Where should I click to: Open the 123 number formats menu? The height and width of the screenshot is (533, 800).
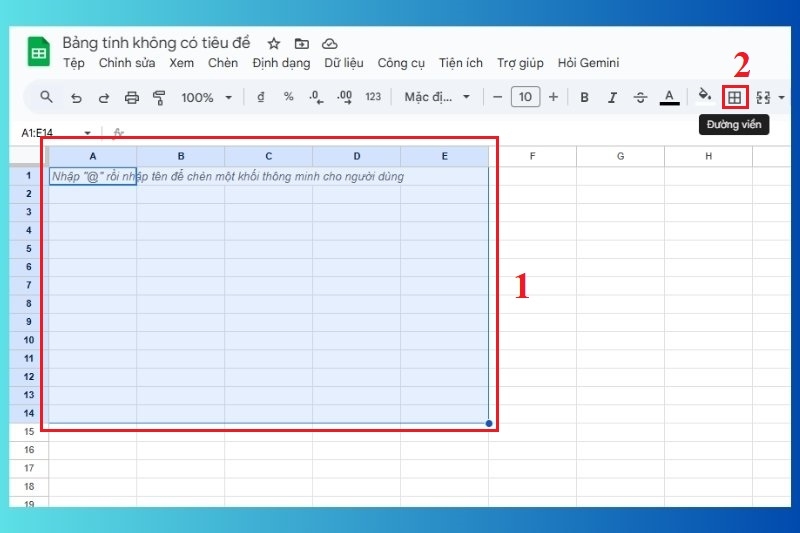tap(373, 97)
